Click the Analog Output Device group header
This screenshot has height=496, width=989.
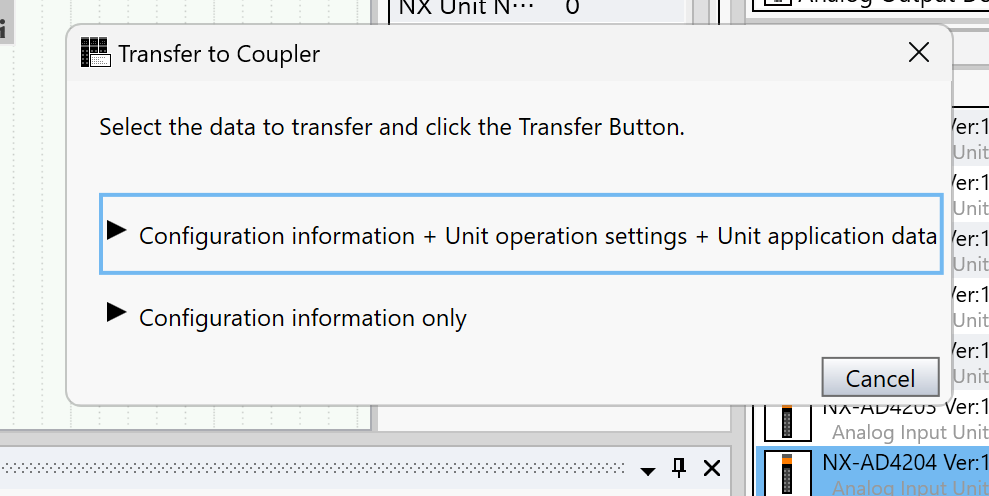(x=890, y=3)
